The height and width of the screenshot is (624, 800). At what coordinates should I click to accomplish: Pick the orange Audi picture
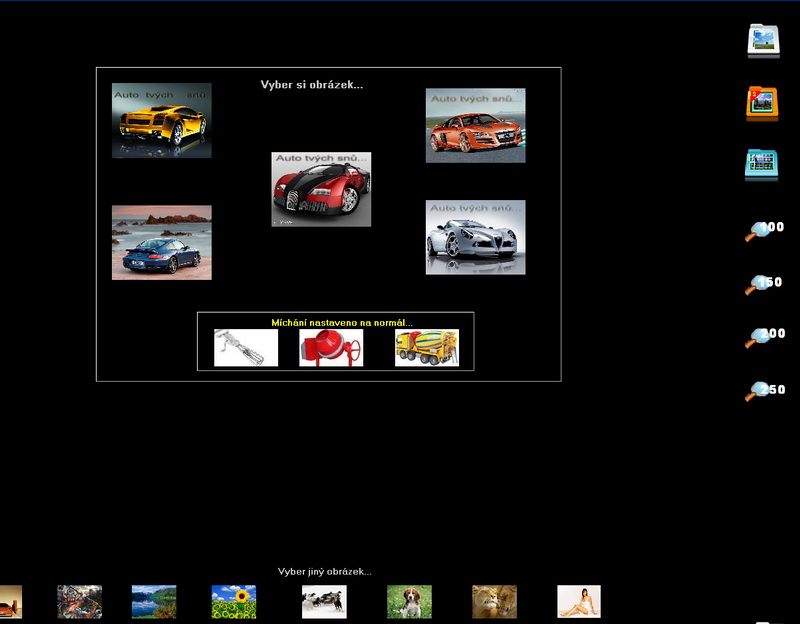[475, 126]
